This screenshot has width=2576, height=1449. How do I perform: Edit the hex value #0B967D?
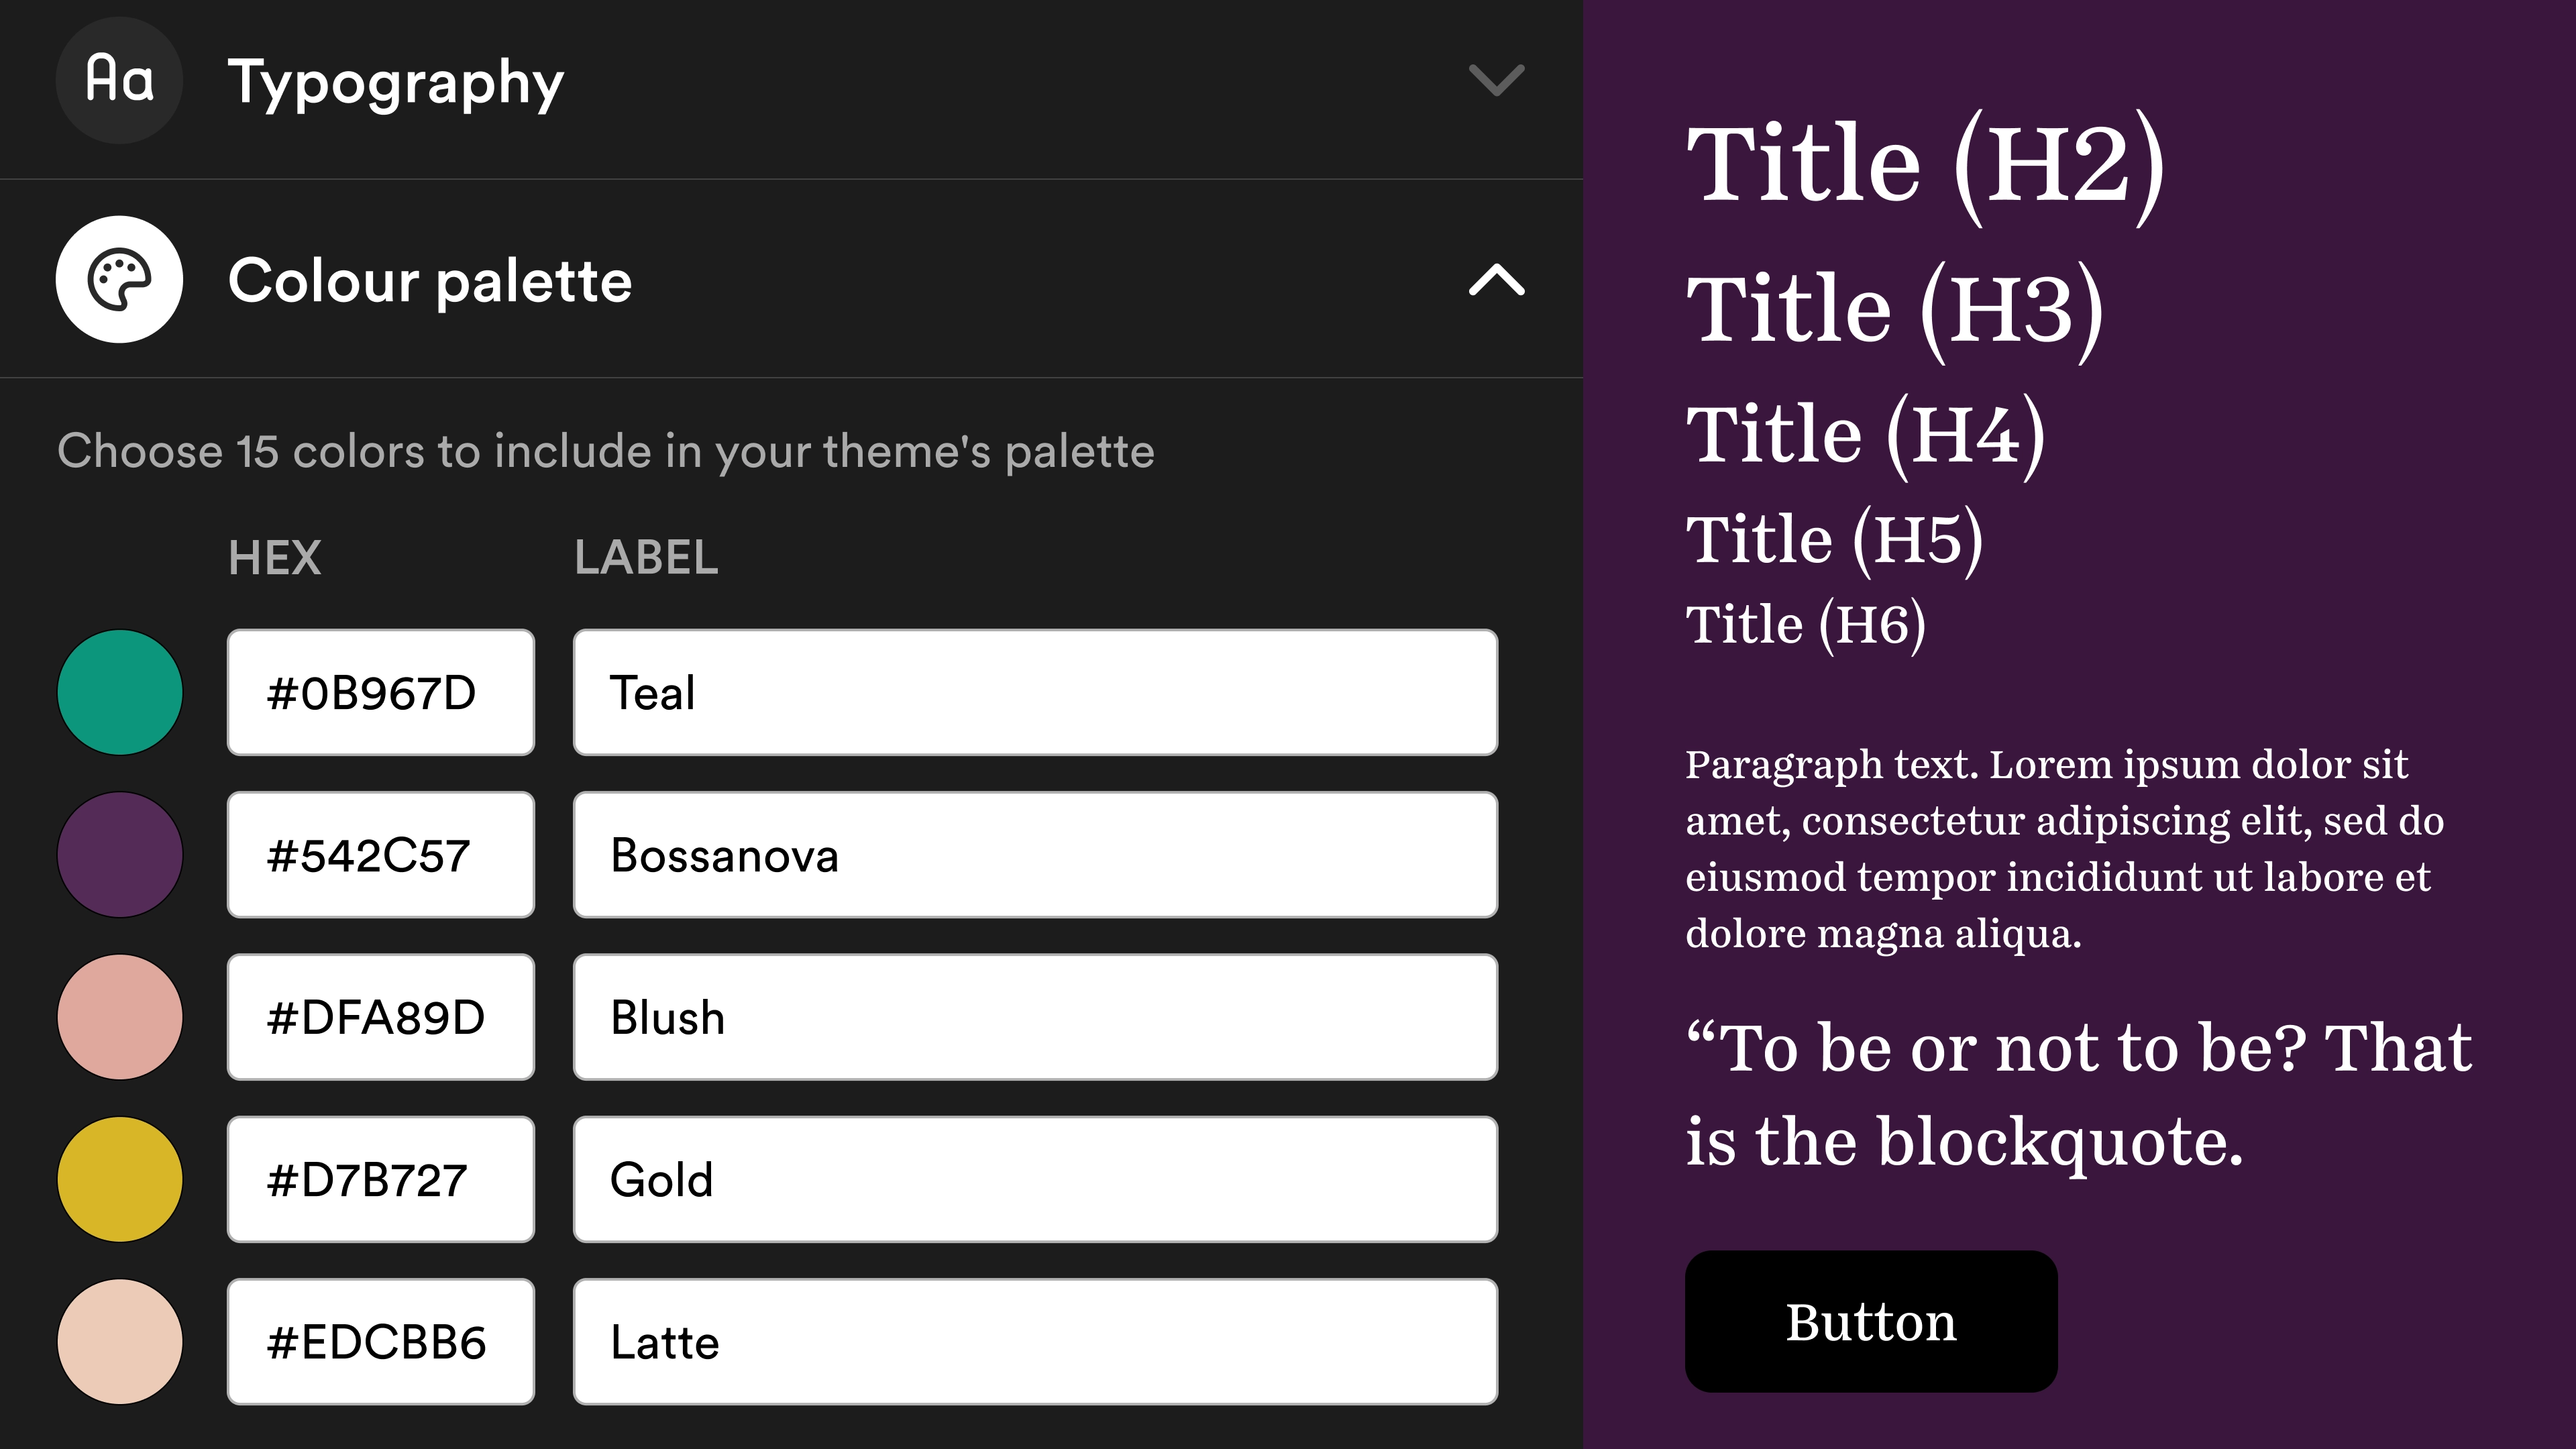point(380,692)
